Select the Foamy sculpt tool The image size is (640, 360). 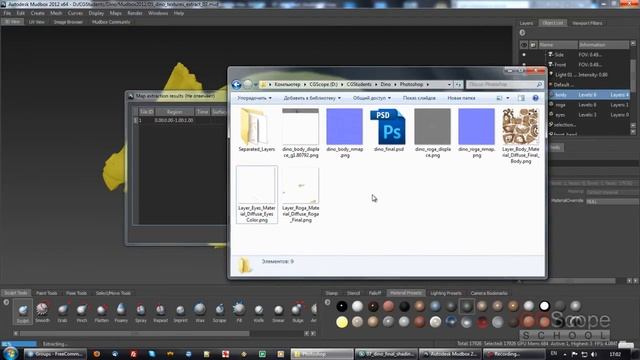[x=121, y=312]
